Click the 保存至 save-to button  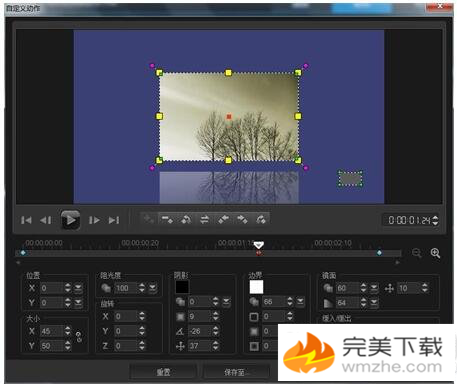point(237,372)
